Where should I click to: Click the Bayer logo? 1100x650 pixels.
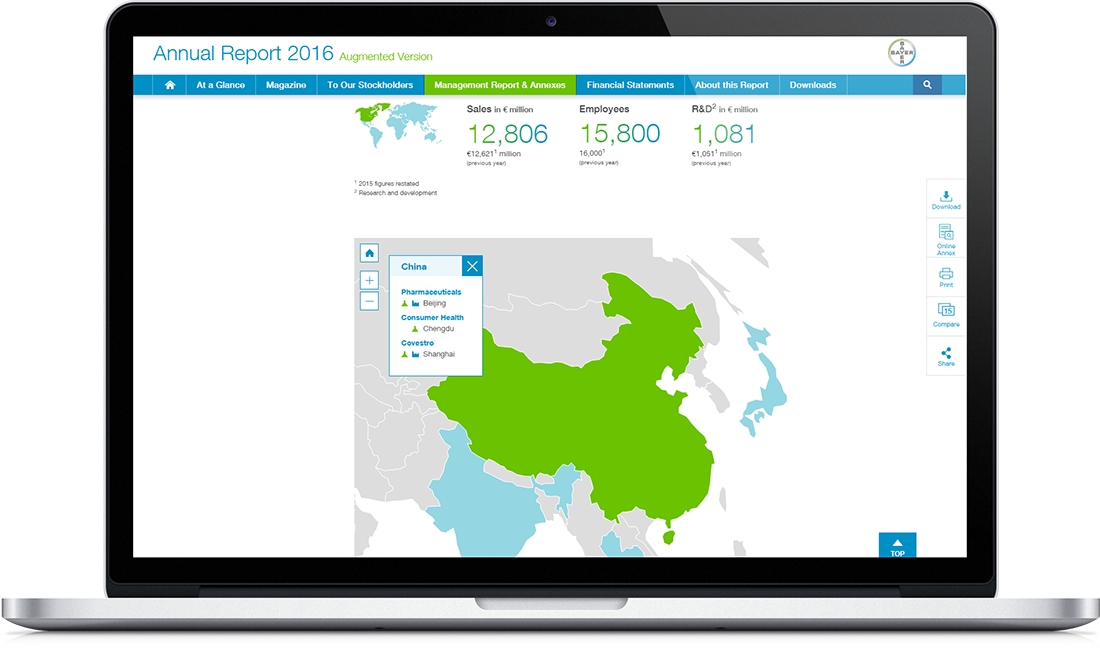click(x=901, y=53)
